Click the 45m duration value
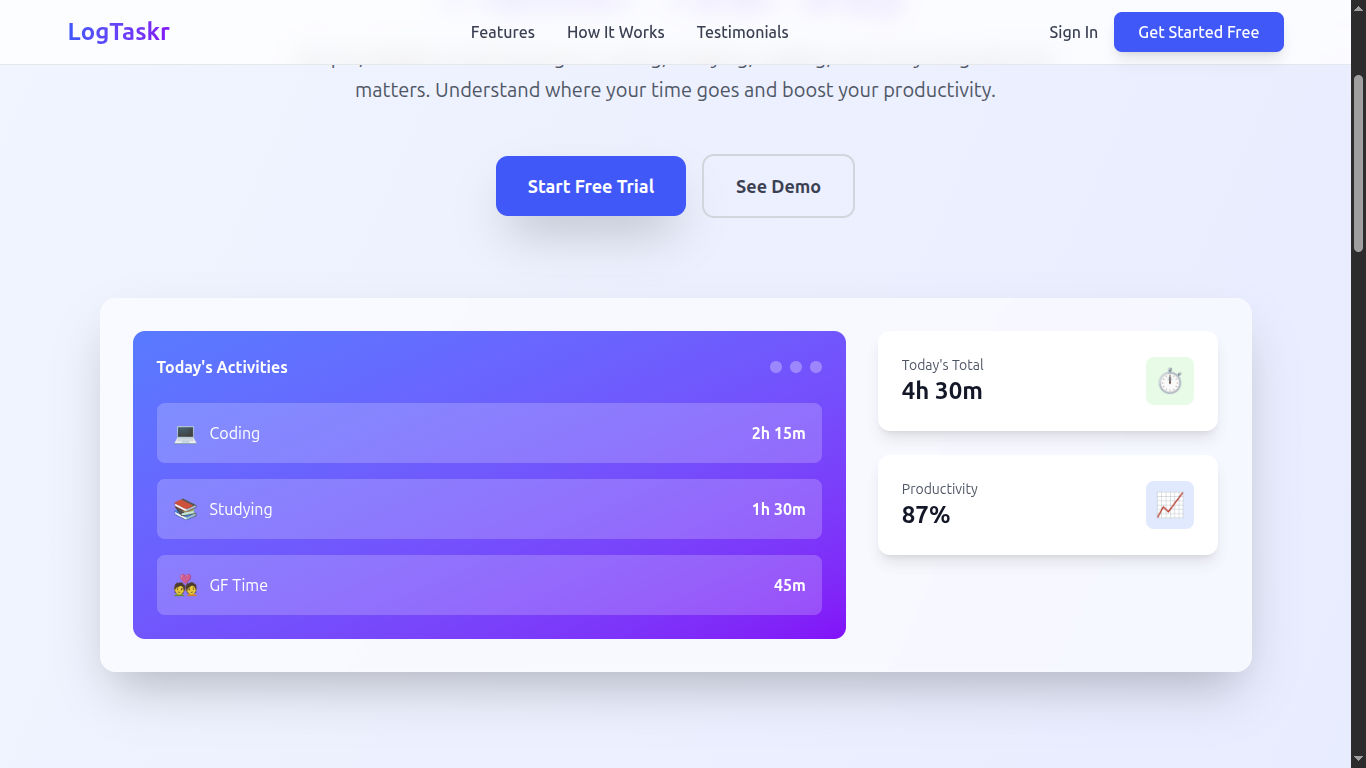Viewport: 1366px width, 768px height. 790,585
